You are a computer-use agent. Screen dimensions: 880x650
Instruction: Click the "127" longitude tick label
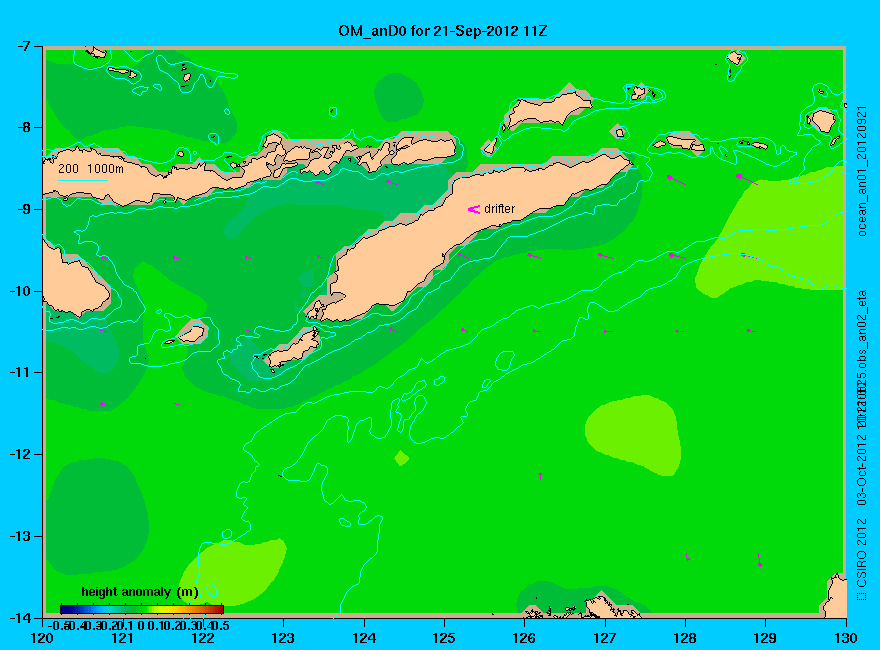(x=605, y=638)
